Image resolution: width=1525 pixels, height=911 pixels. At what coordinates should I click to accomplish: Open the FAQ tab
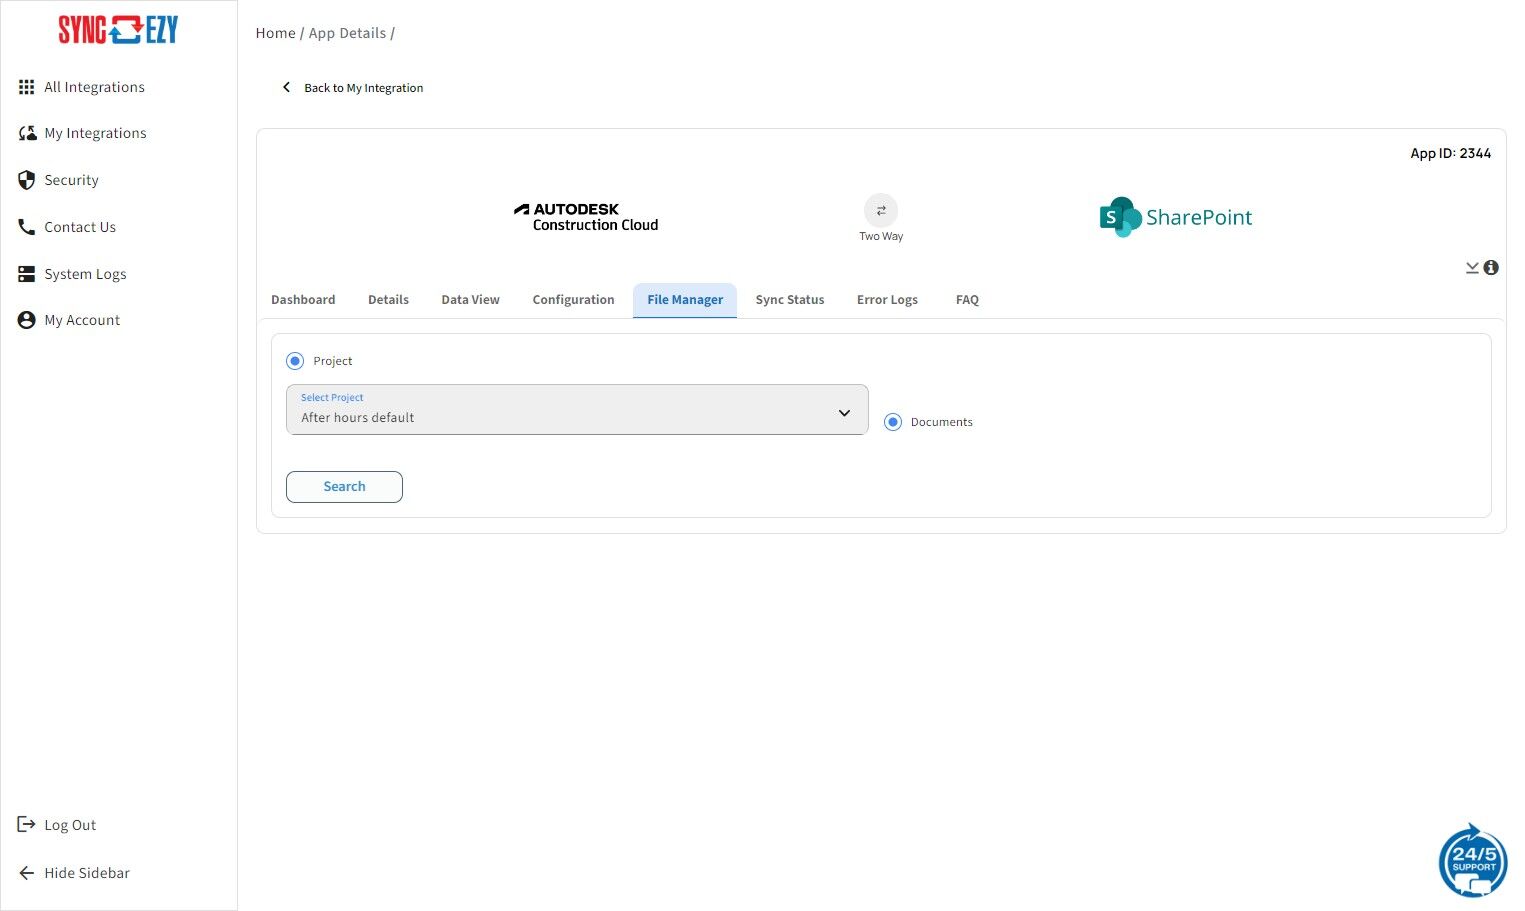click(x=967, y=300)
